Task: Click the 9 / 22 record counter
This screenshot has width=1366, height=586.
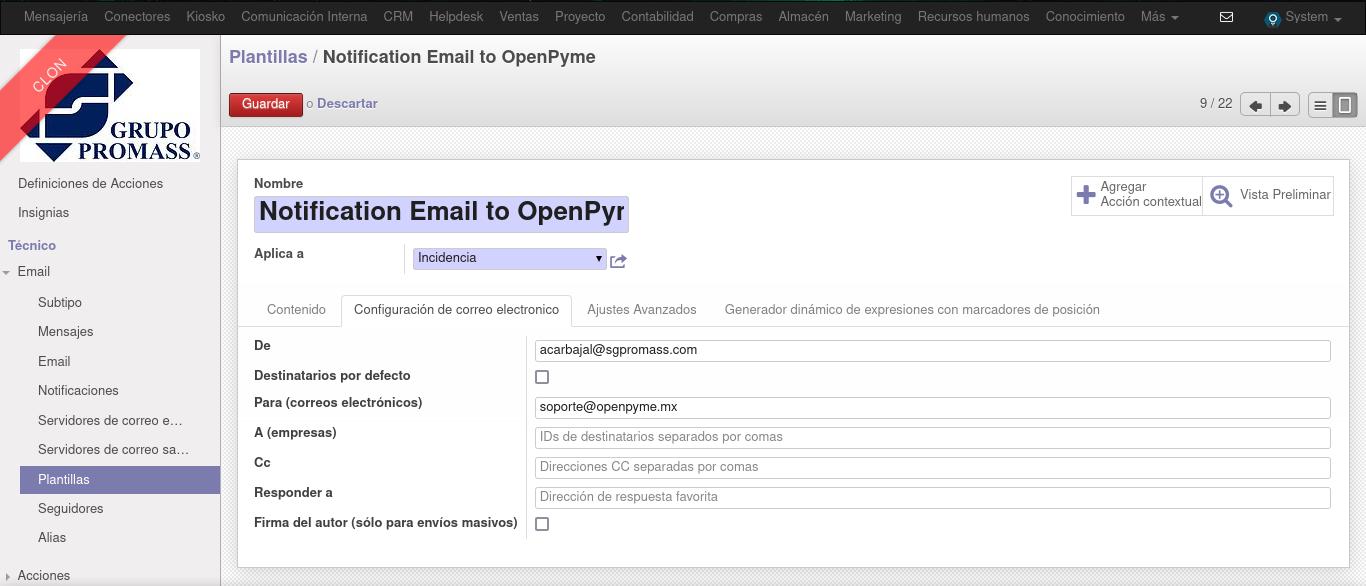Action: (1216, 104)
